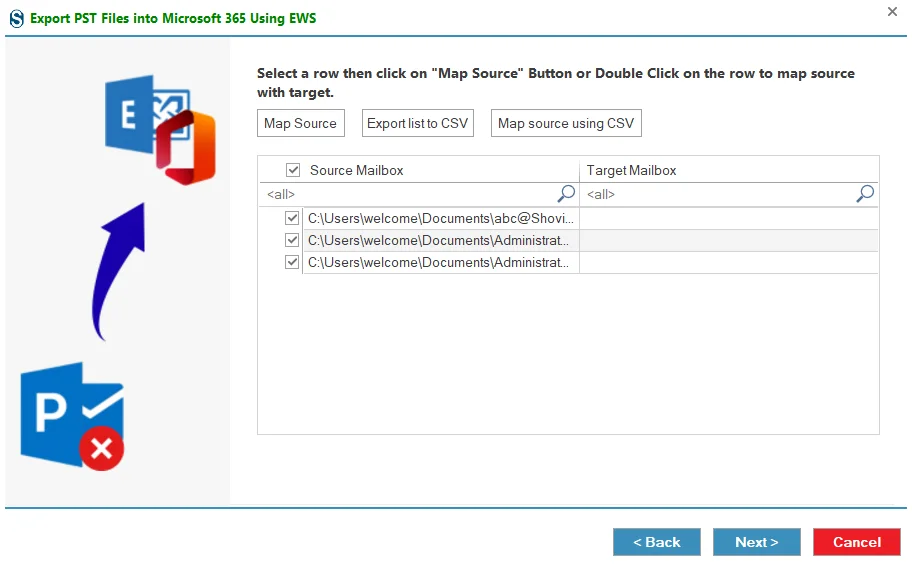This screenshot has height=567, width=912.
Task: Click the Map Source button
Action: [301, 123]
